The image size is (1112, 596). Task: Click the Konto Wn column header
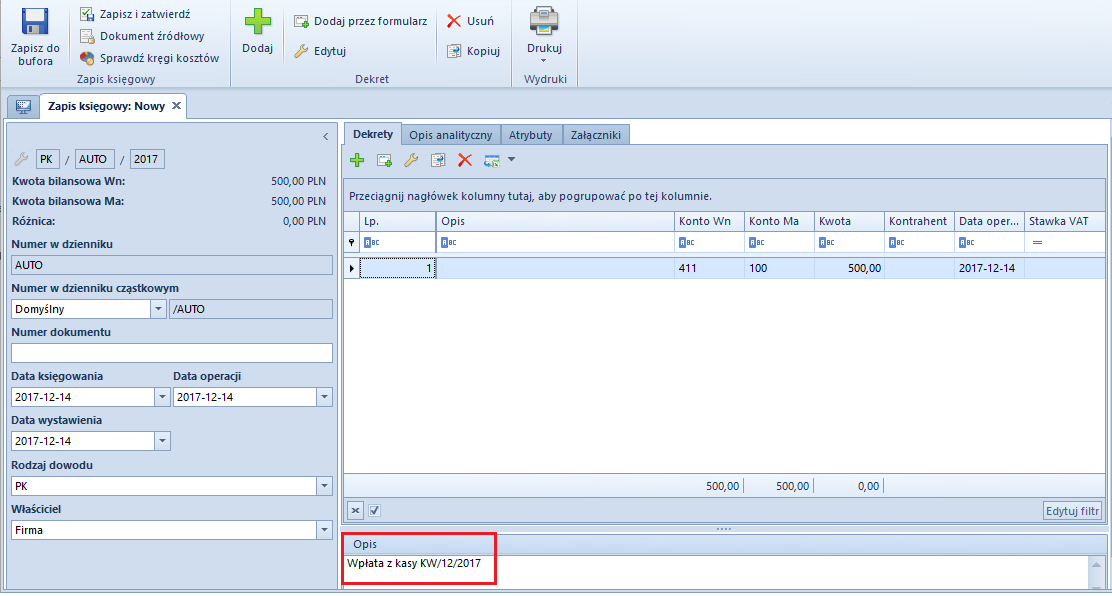click(709, 221)
